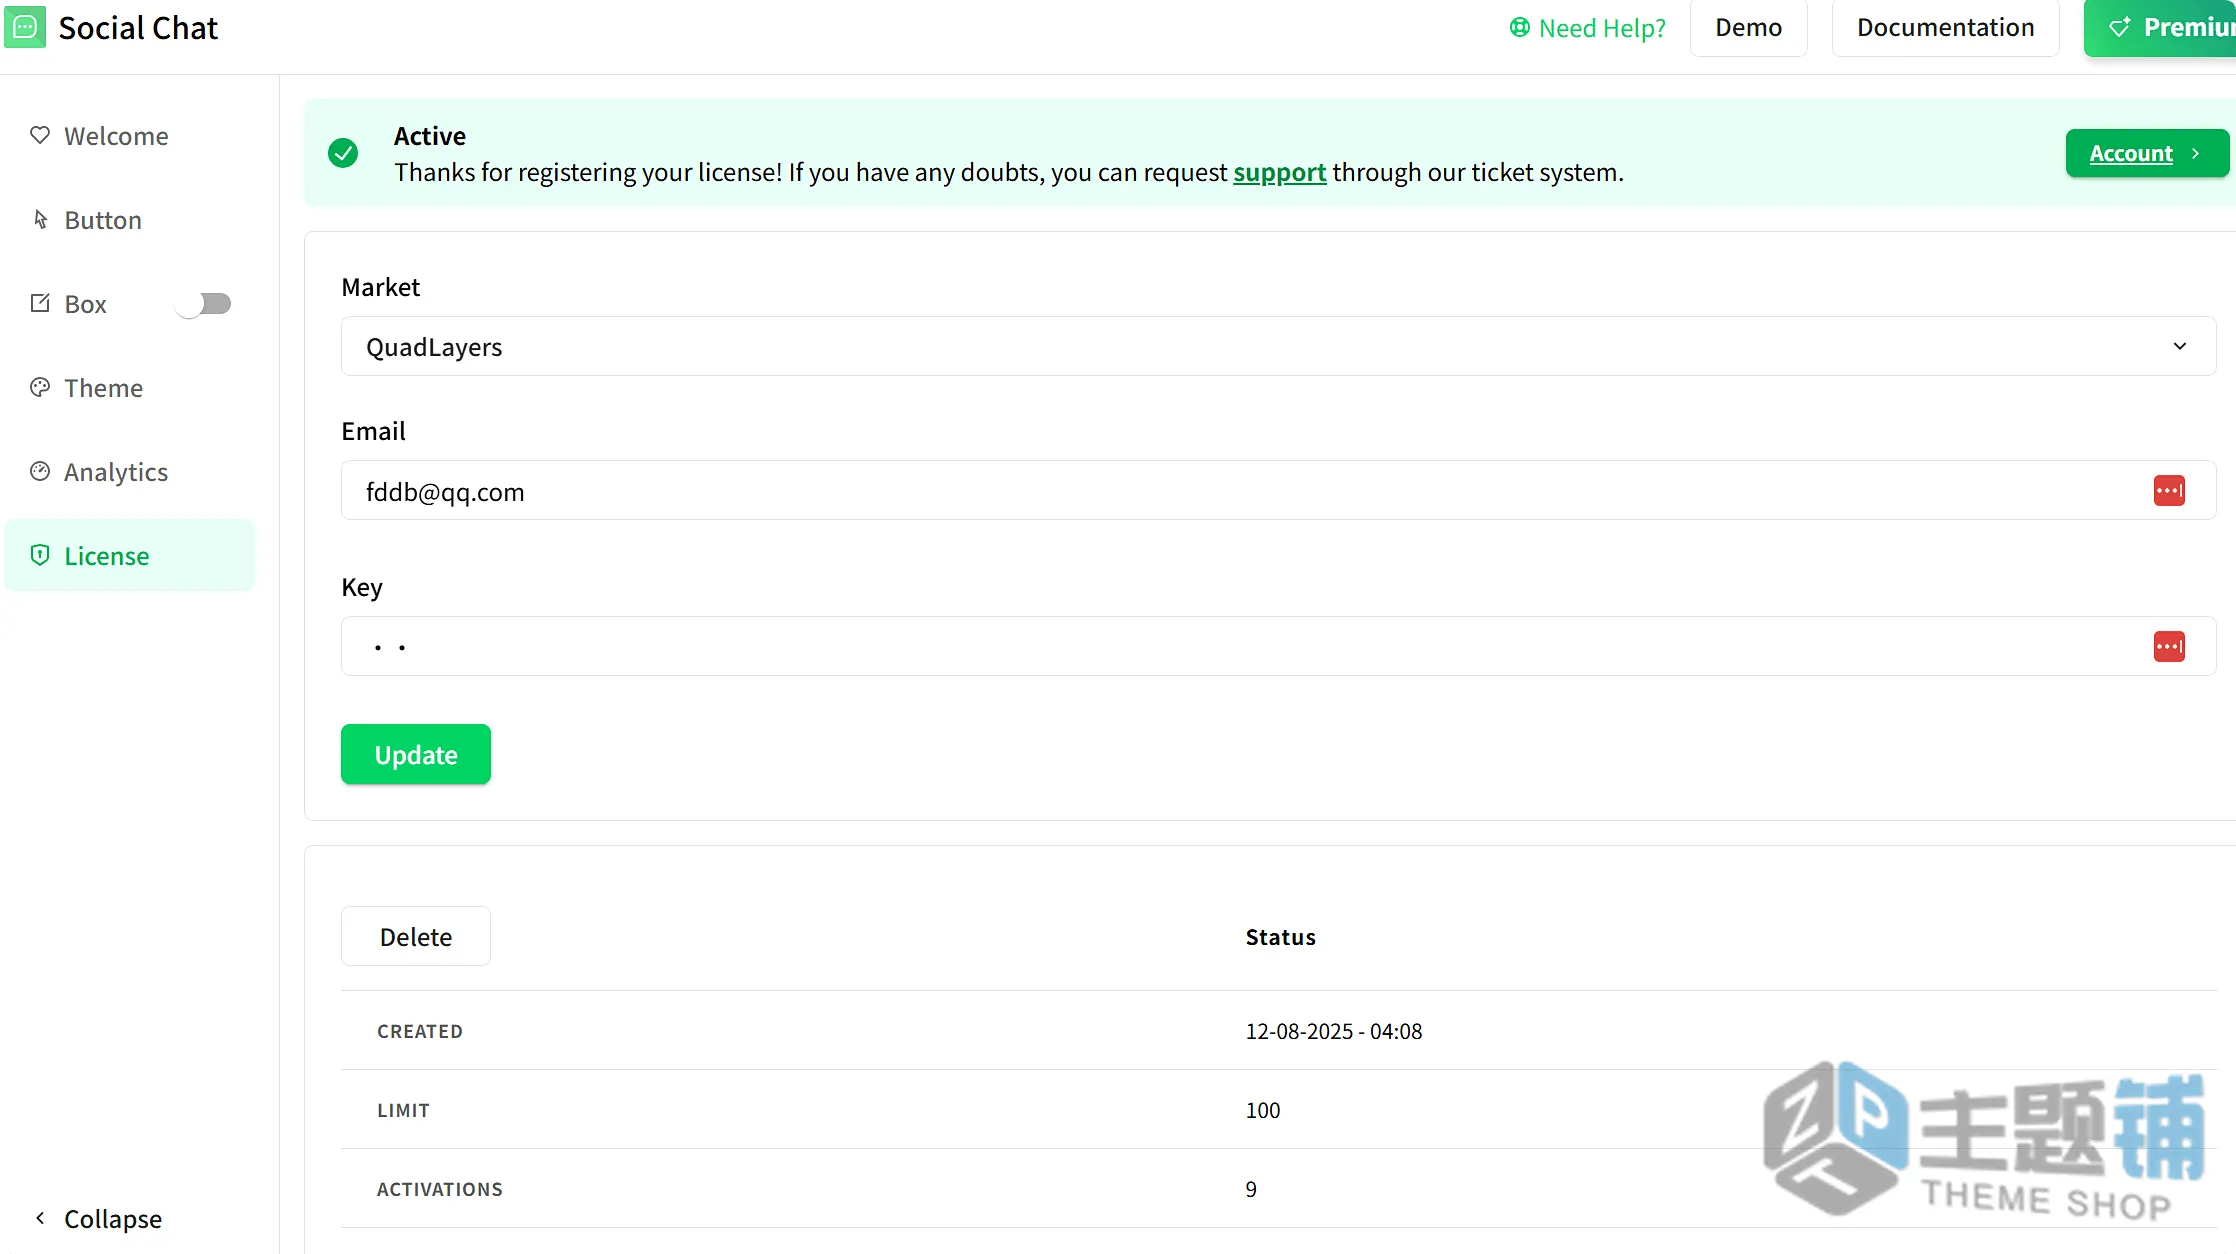Click the green Active checkmark icon
The height and width of the screenshot is (1254, 2236).
343,153
